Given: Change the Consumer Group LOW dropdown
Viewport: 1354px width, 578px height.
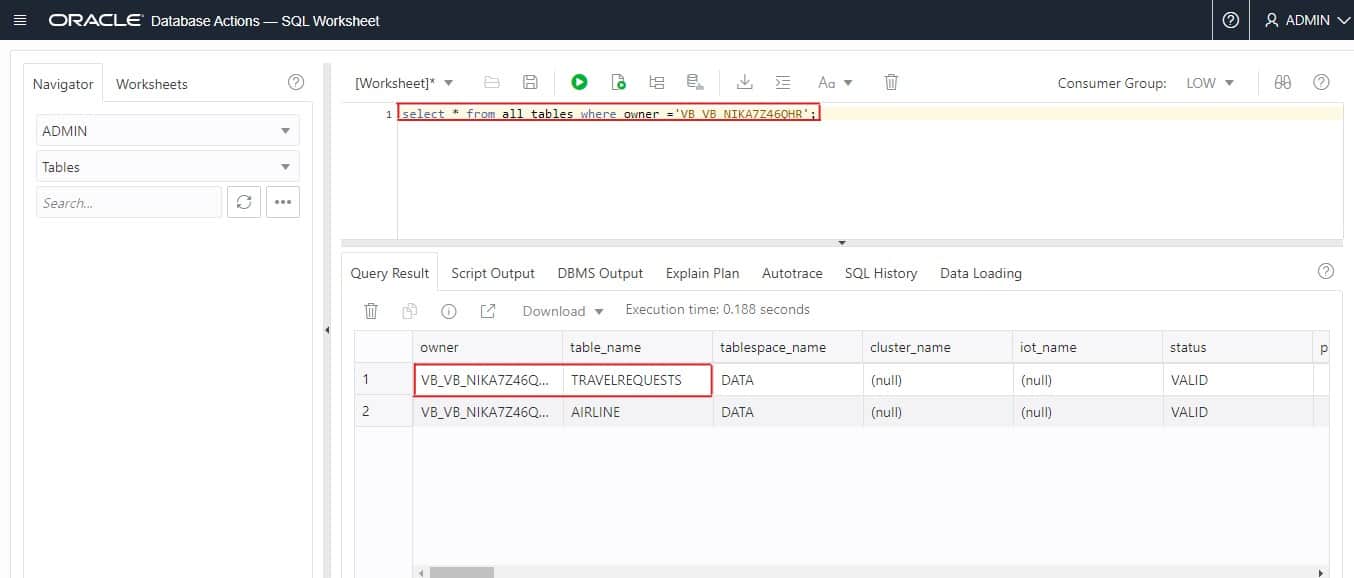Looking at the screenshot, I should pyautogui.click(x=1210, y=83).
